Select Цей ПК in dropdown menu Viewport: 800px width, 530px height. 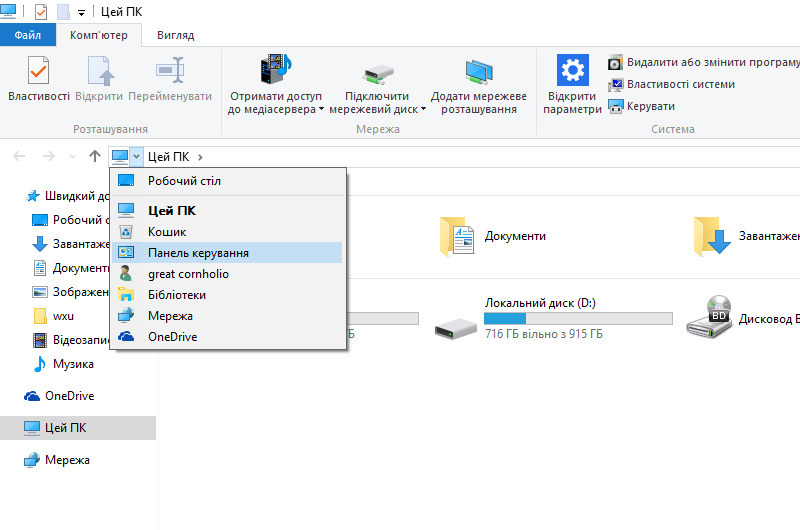point(227,210)
